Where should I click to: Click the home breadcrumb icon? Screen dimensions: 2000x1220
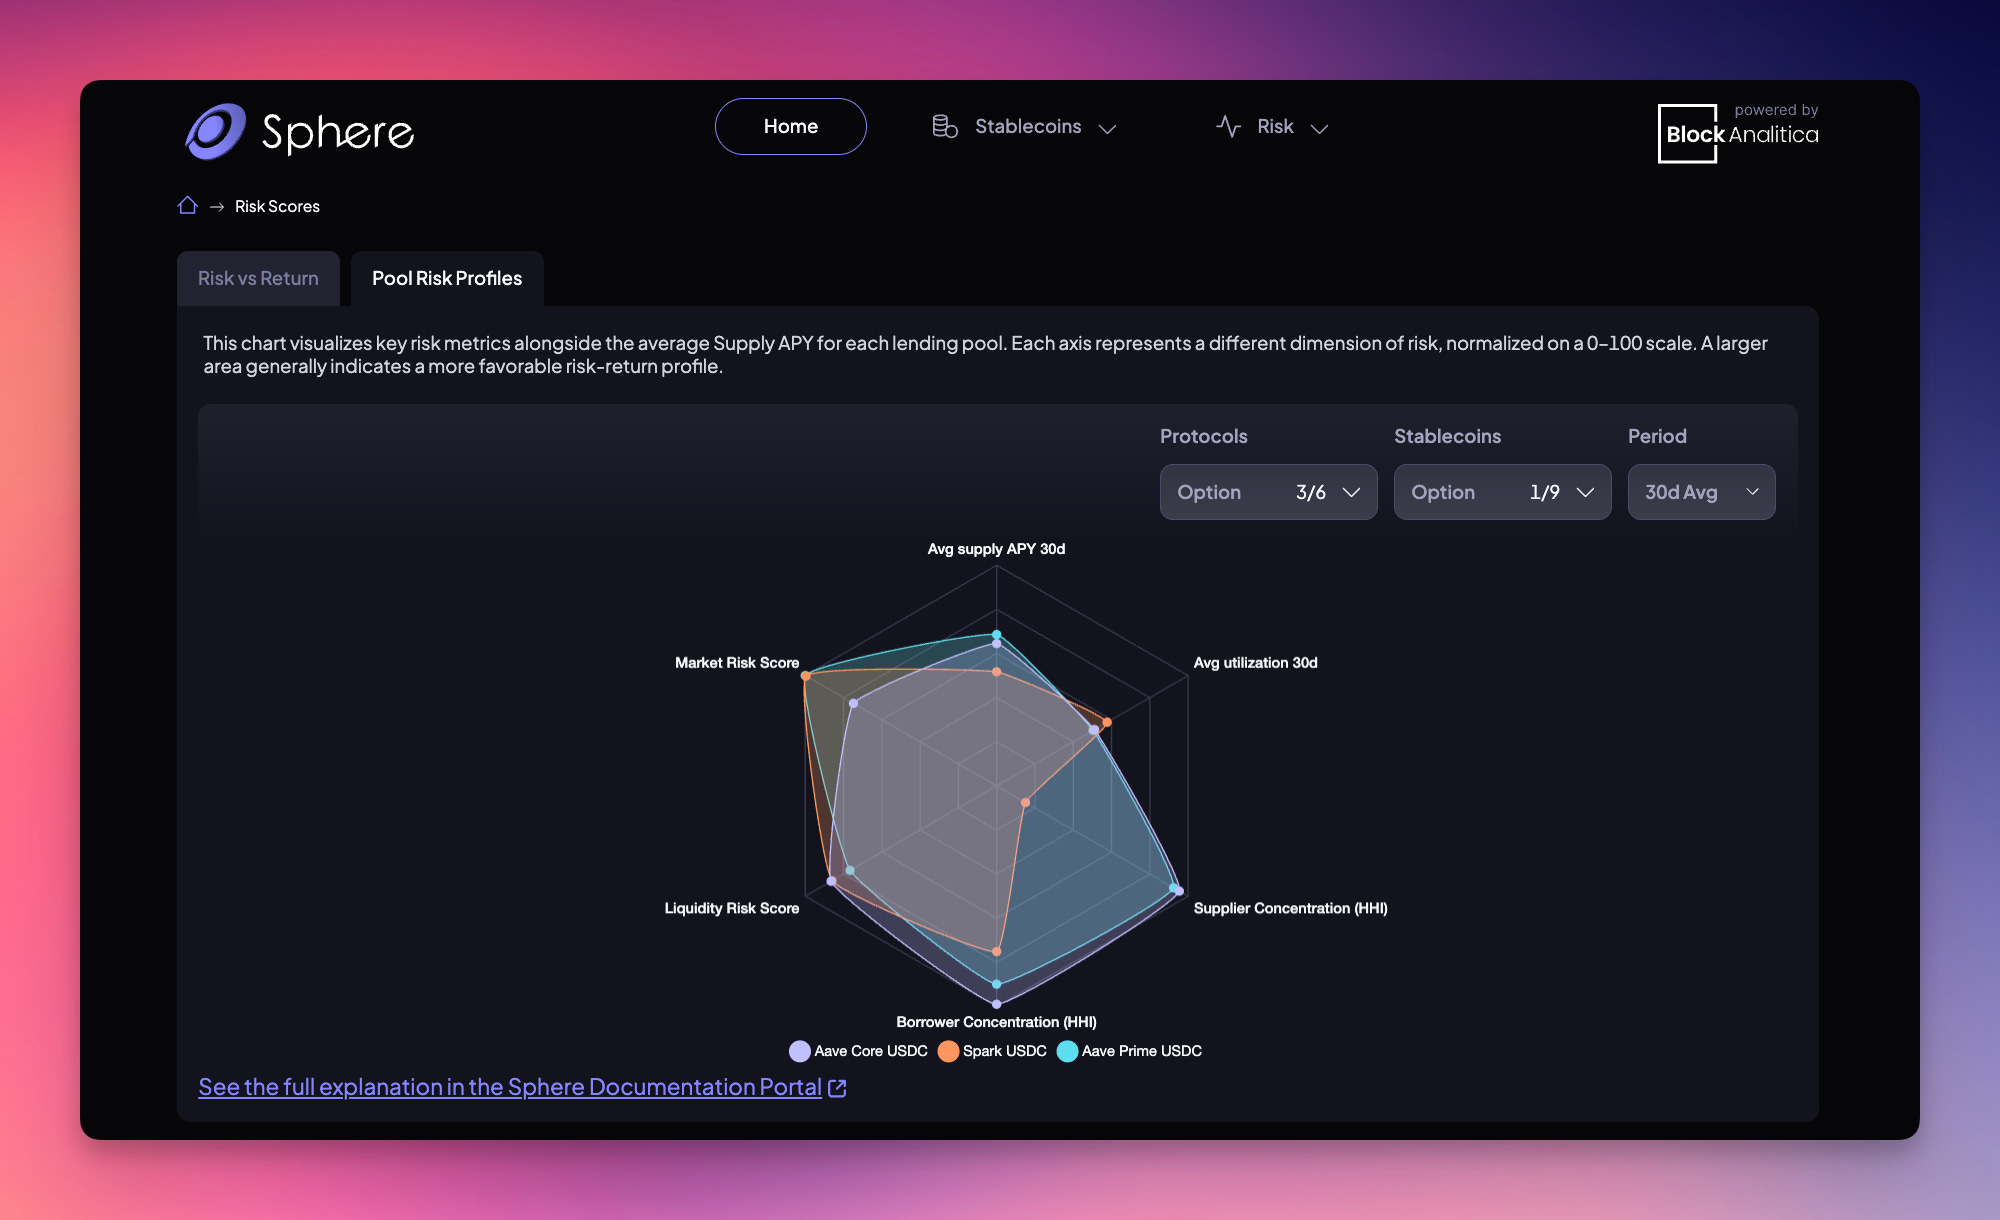click(x=187, y=205)
